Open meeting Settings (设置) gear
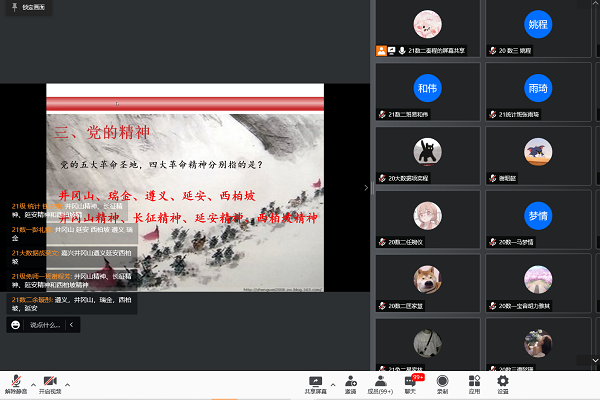 pos(503,383)
